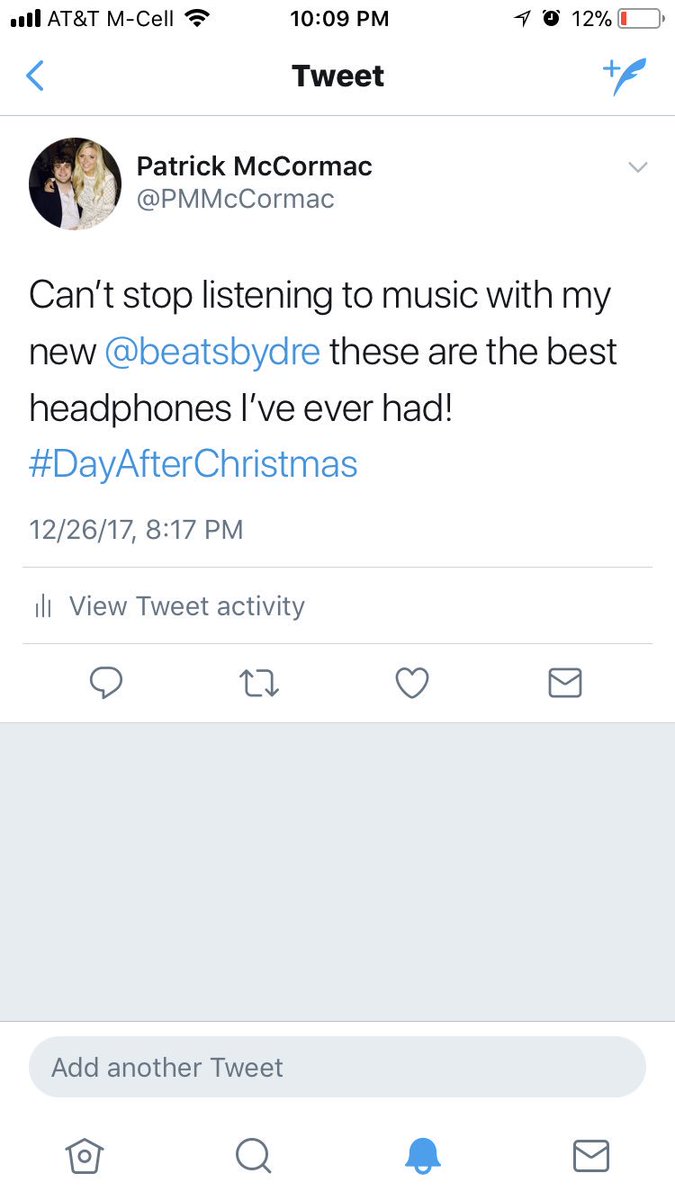Open the #DayAfterChristmas hashtag
This screenshot has width=675, height=1200.
(193, 465)
